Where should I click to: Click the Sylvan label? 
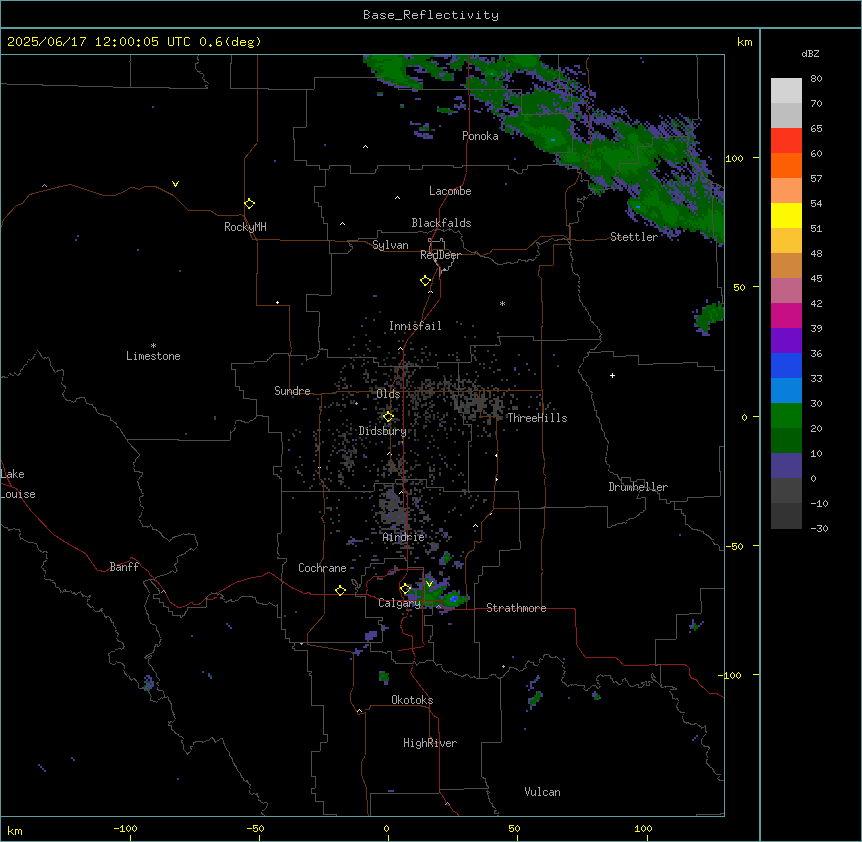pos(390,245)
